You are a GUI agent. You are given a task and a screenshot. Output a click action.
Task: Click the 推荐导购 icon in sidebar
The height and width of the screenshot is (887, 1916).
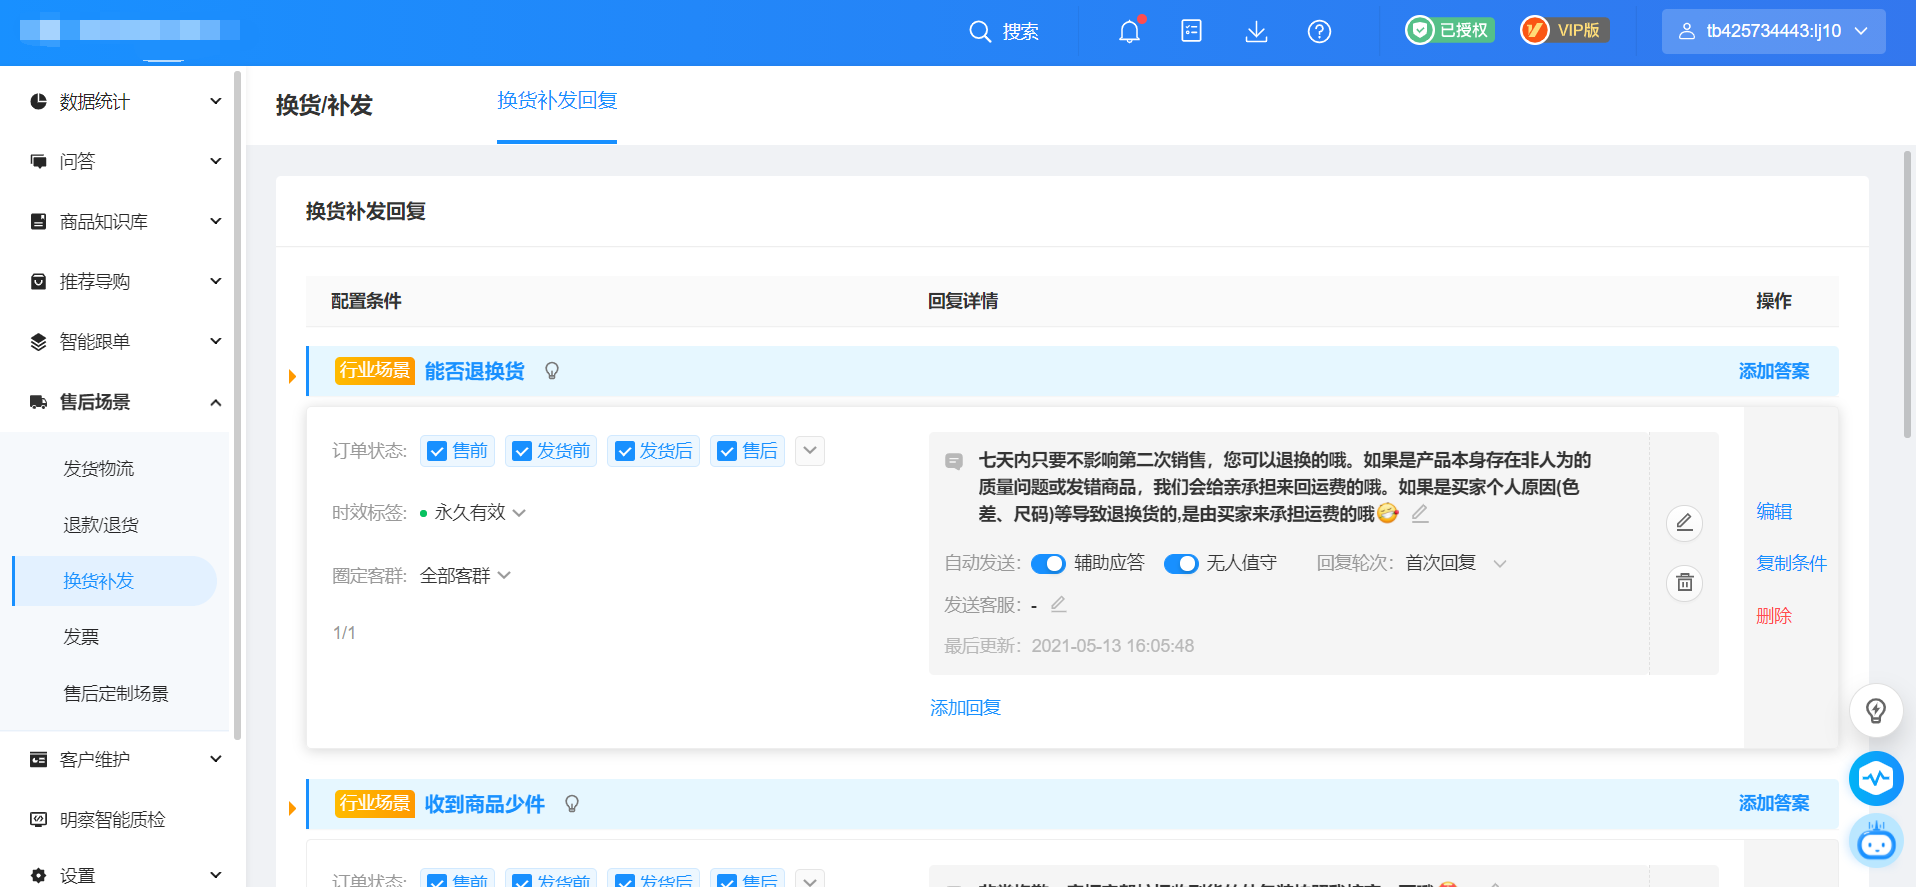39,281
